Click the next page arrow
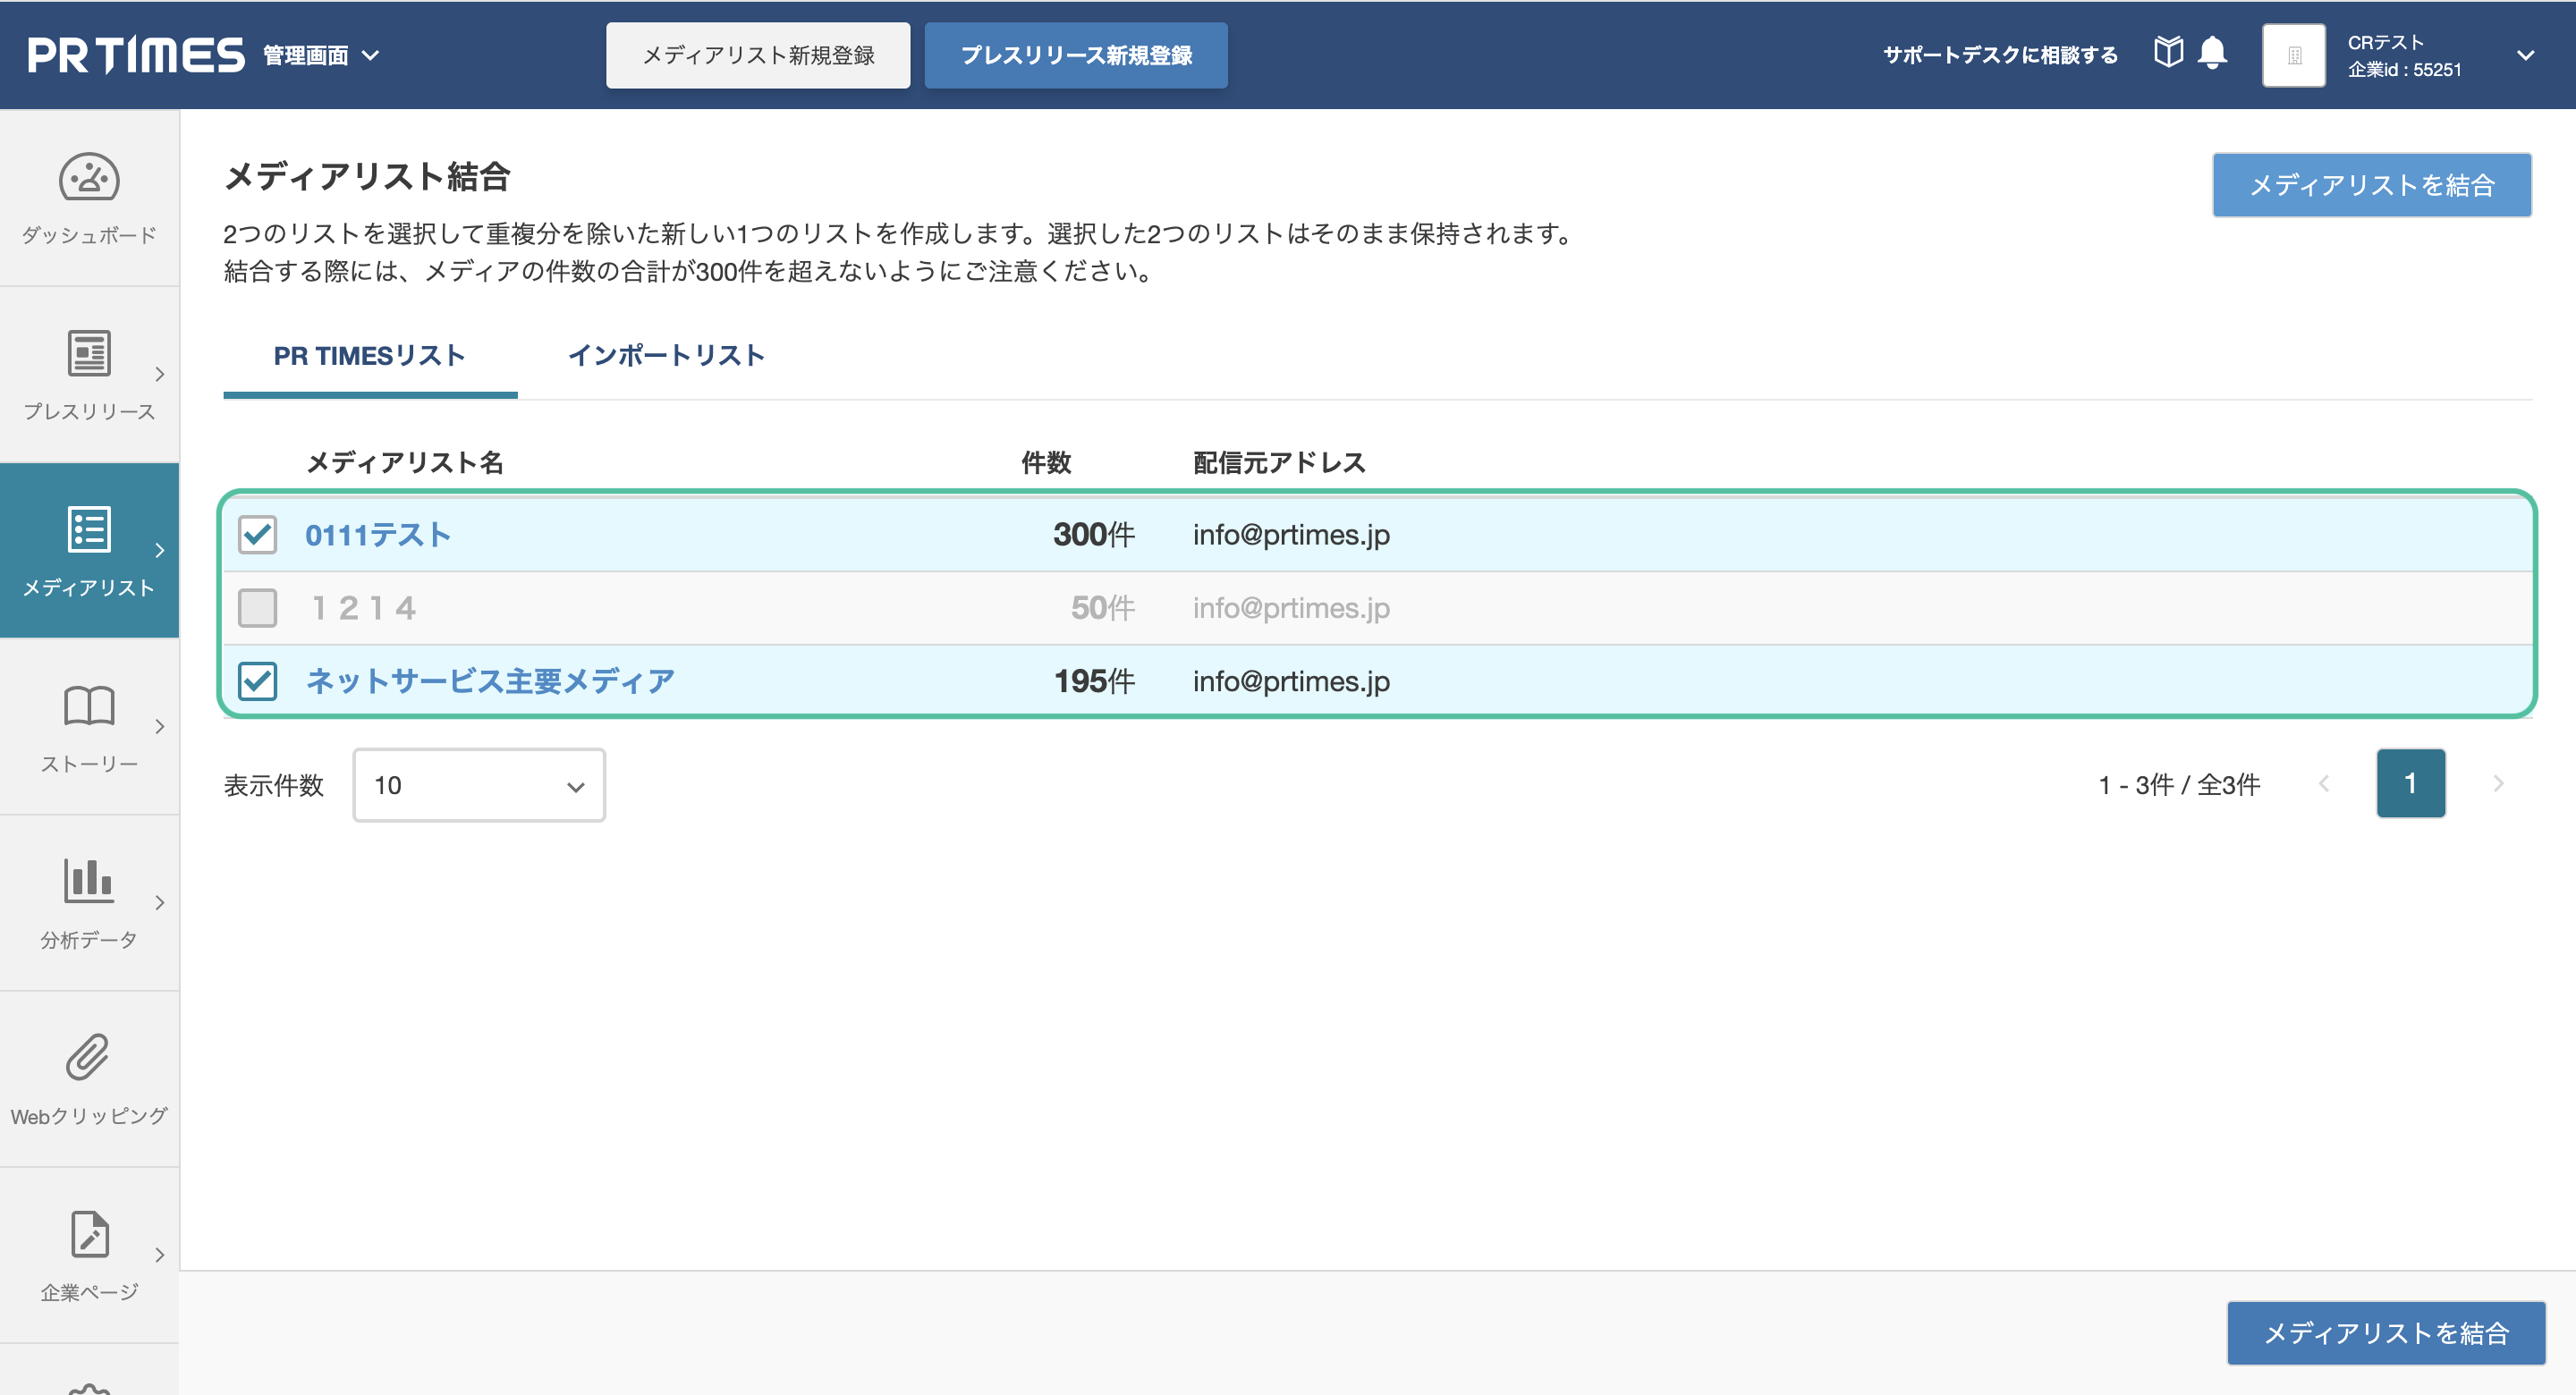2576x1395 pixels. tap(2498, 783)
